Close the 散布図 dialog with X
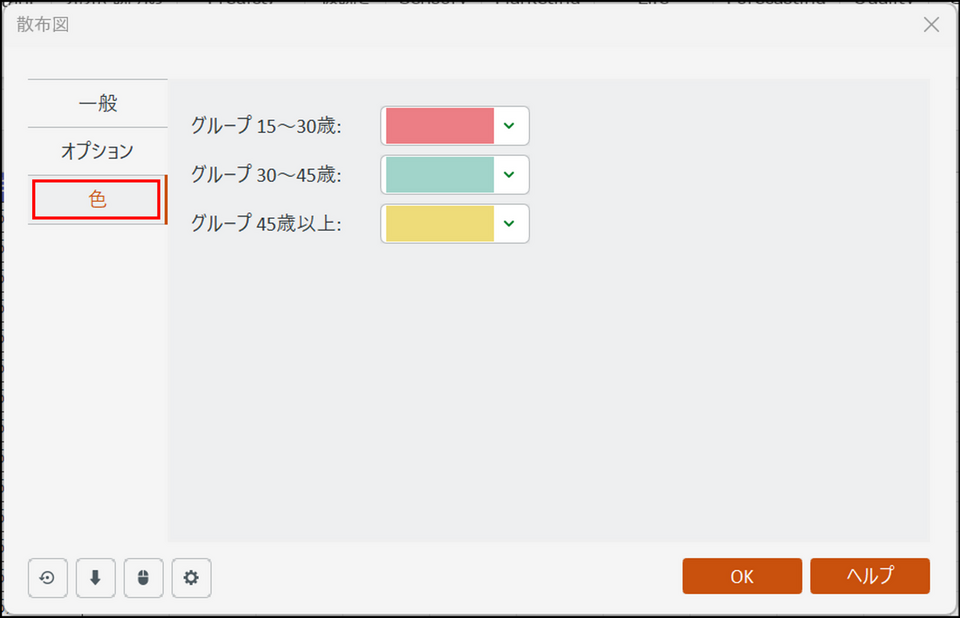This screenshot has width=960, height=618. pos(931,25)
